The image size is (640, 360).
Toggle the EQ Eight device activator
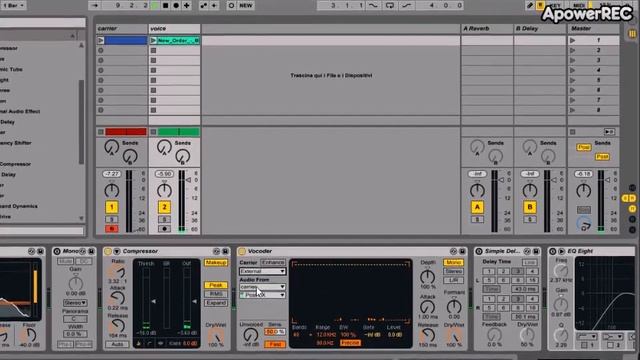(x=553, y=251)
